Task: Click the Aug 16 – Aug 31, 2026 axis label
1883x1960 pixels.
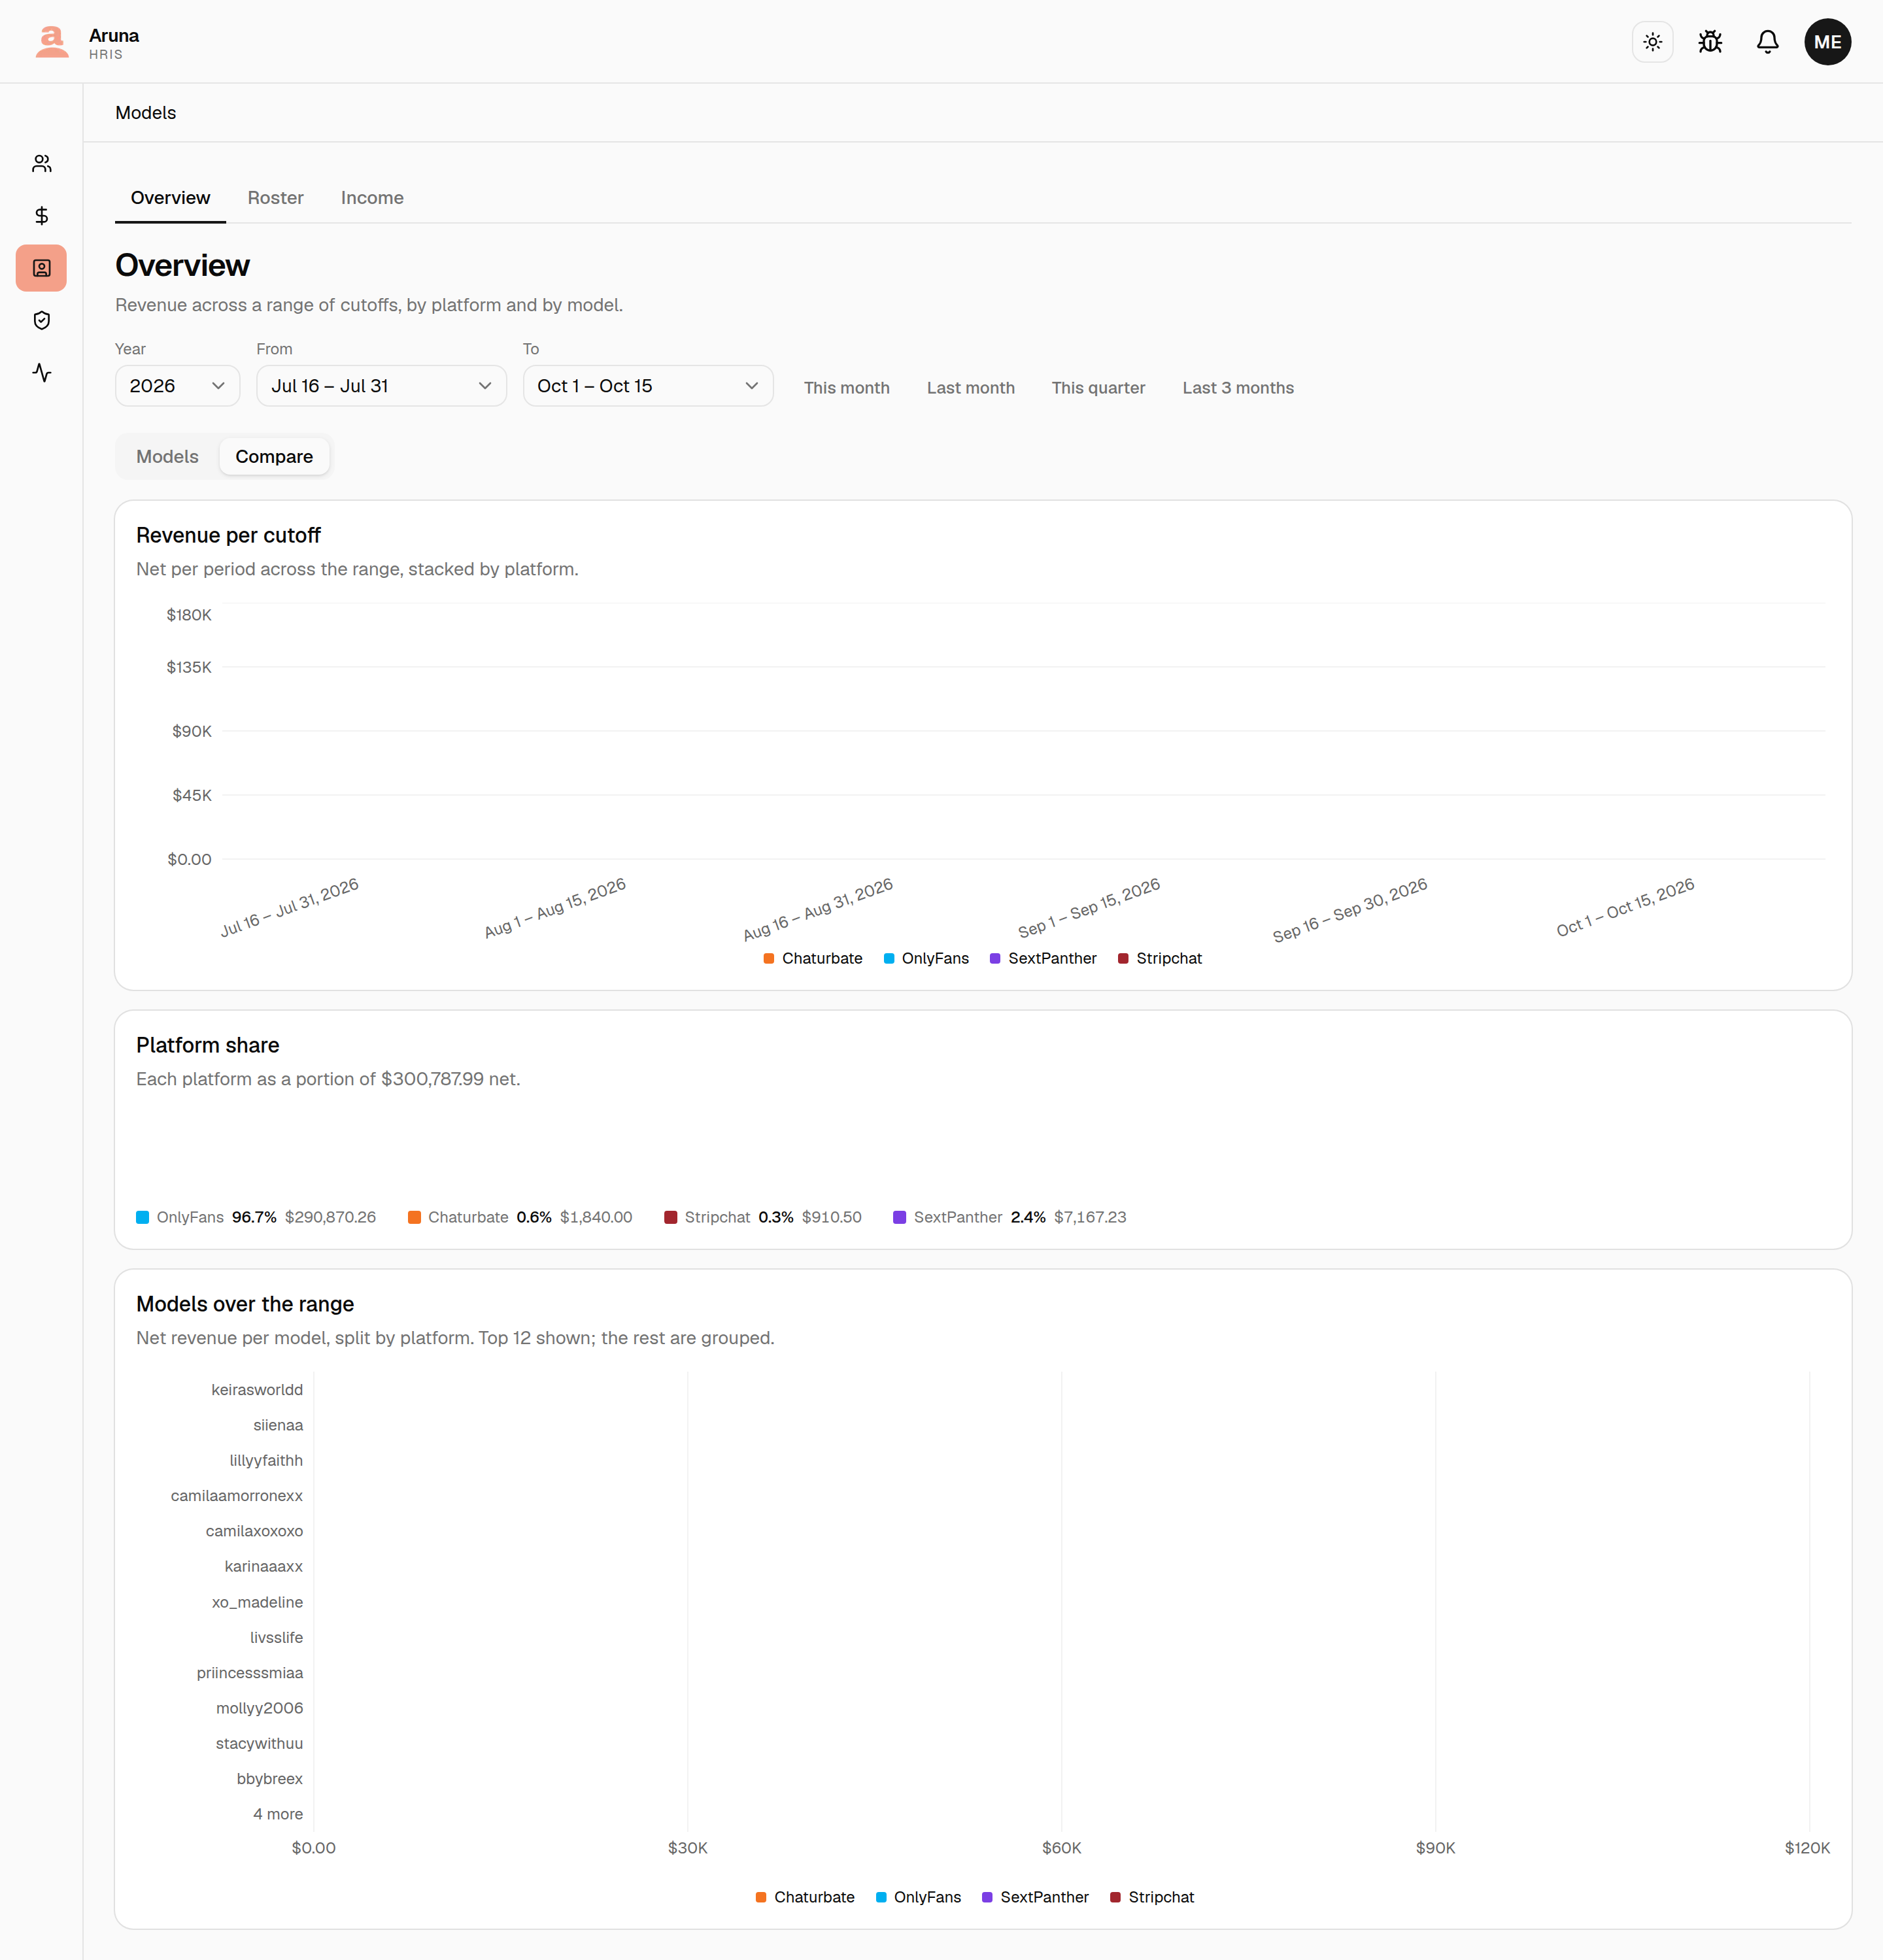Action: click(818, 909)
